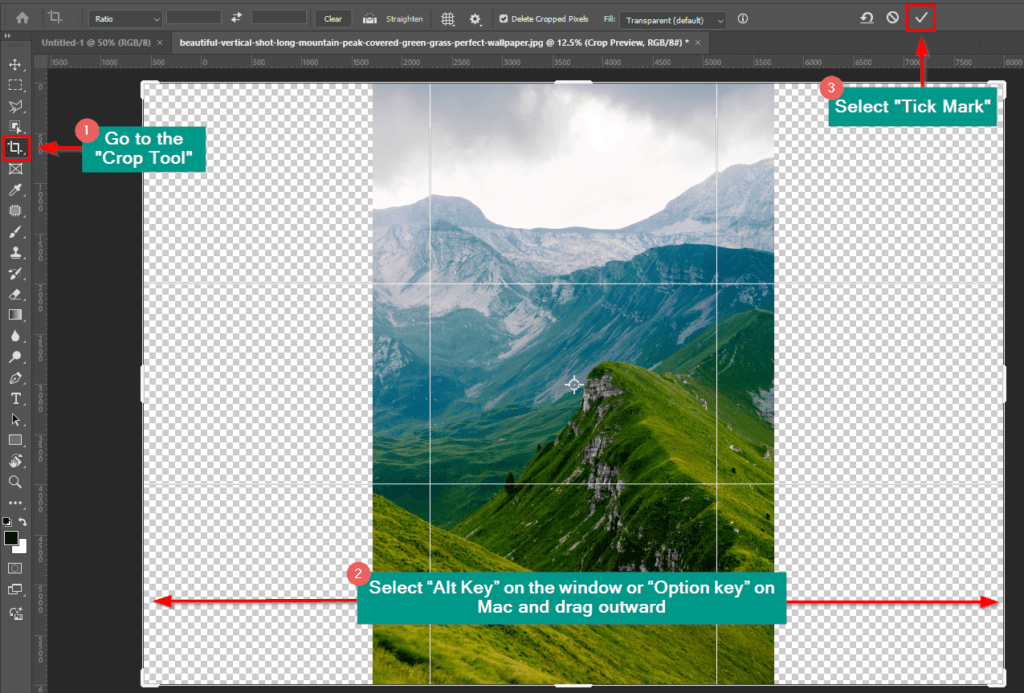Confirm the crop with the tick mark

[919, 17]
